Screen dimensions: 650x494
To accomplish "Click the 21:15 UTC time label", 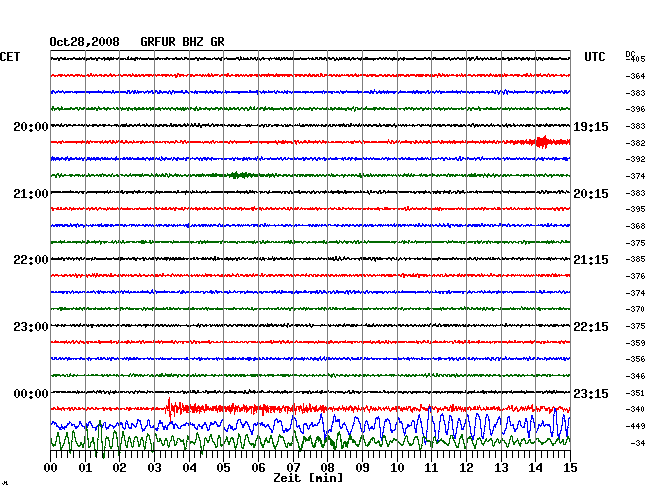I will coord(591,260).
